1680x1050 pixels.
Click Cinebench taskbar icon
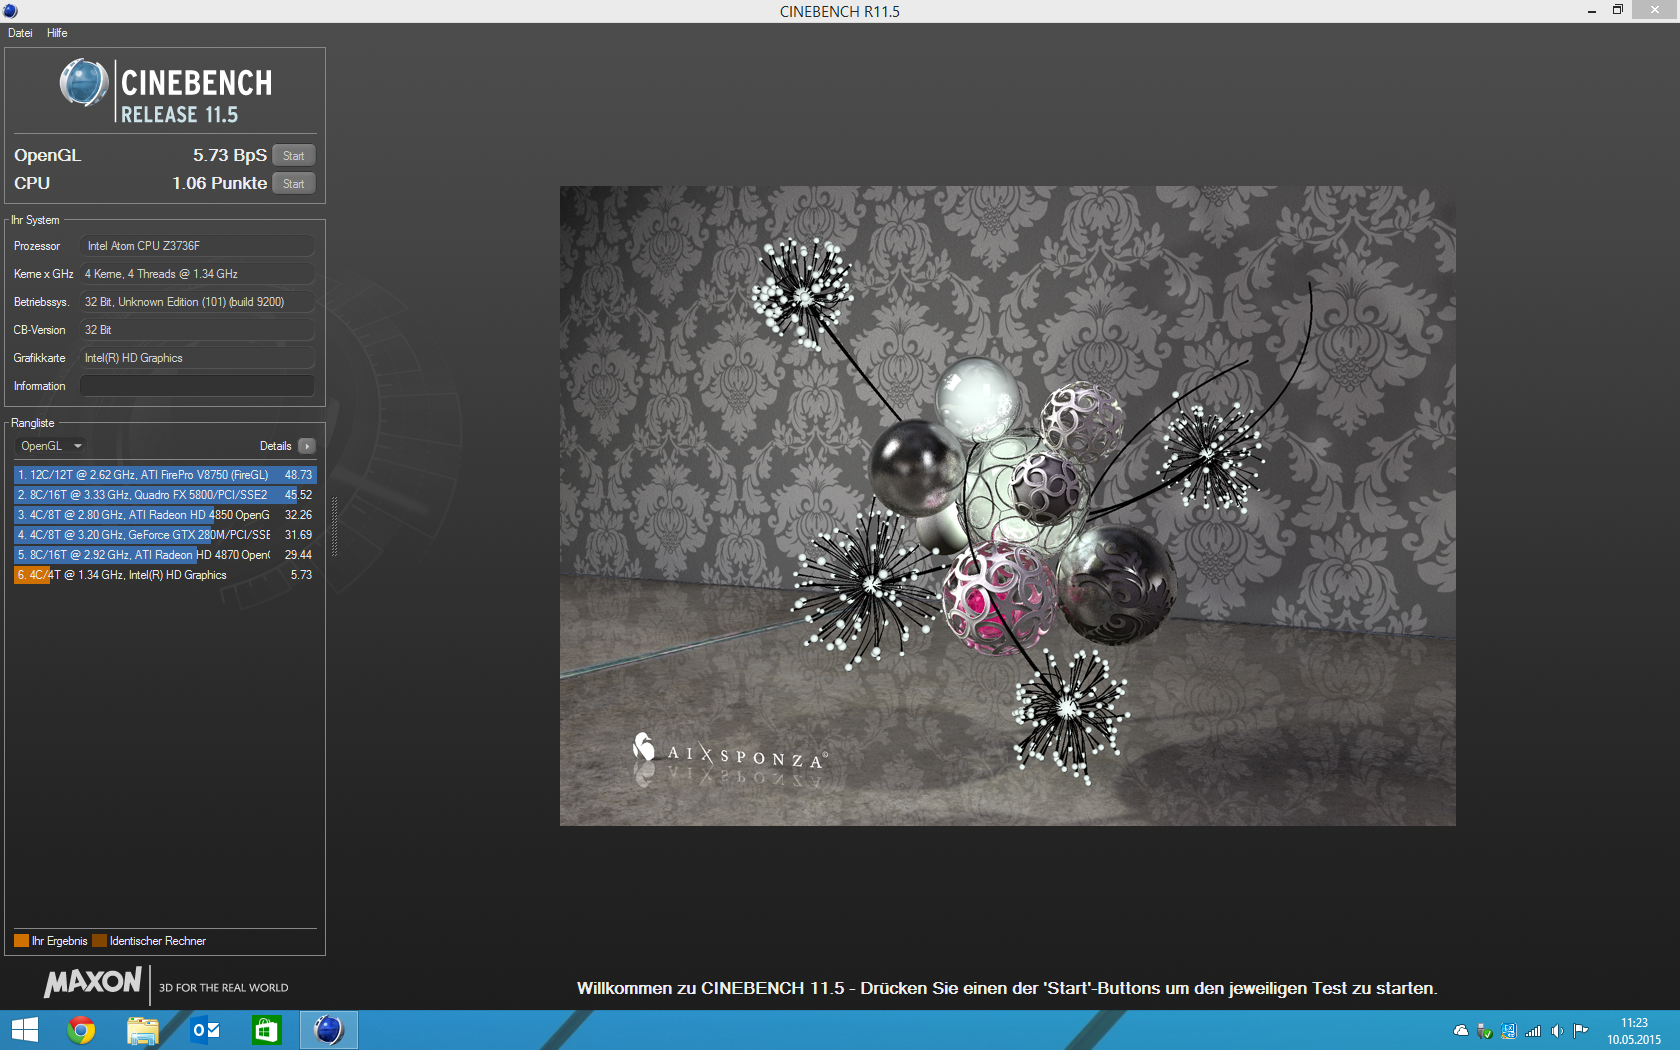[x=329, y=1030]
